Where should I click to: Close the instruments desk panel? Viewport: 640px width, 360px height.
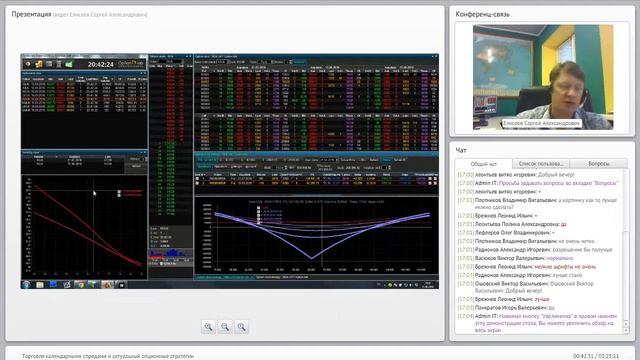(x=145, y=73)
